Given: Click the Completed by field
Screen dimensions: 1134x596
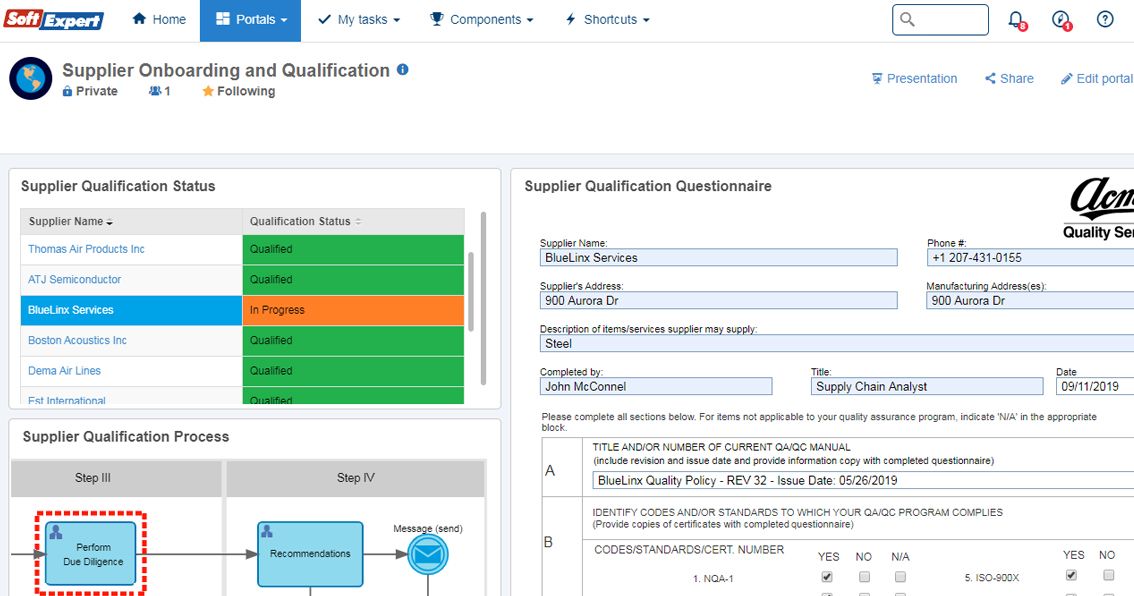Looking at the screenshot, I should (656, 386).
